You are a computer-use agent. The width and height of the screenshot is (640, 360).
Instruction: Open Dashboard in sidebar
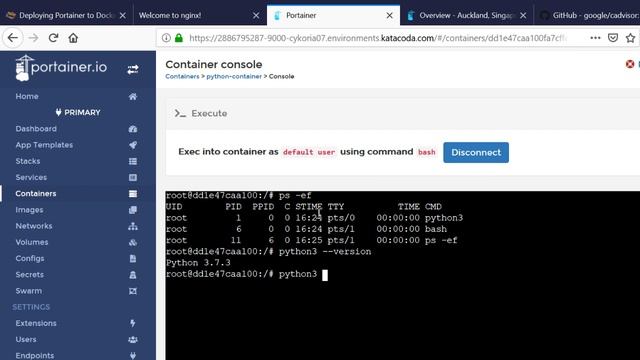pyautogui.click(x=36, y=129)
